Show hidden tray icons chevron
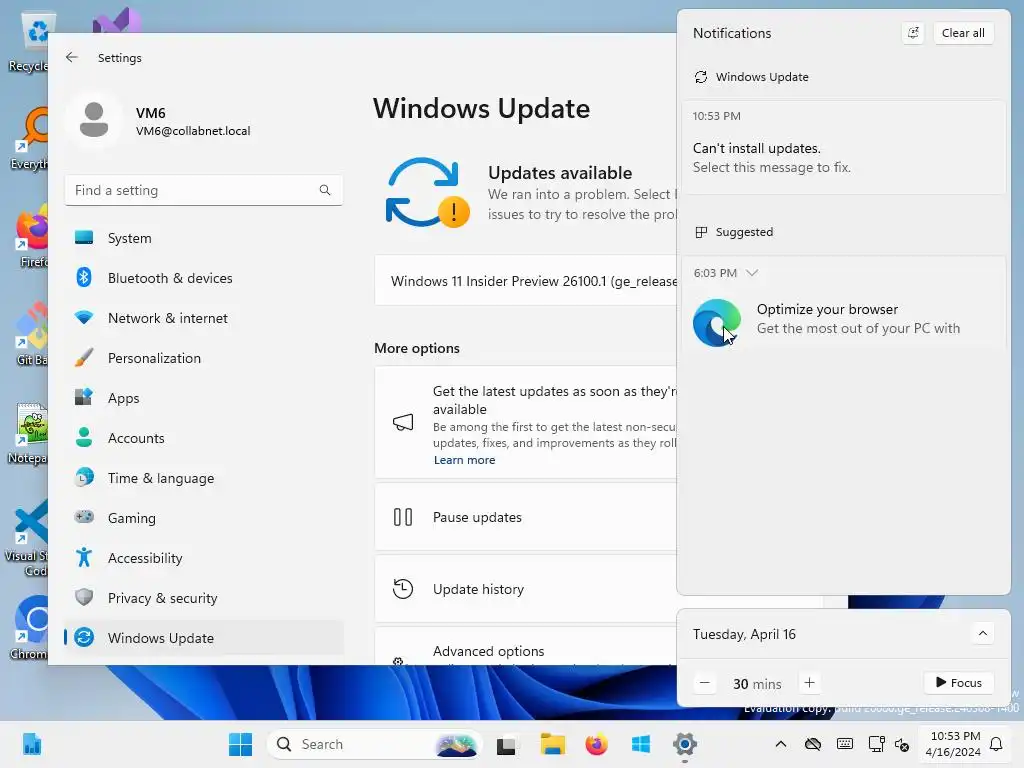The width and height of the screenshot is (1024, 768). click(780, 744)
